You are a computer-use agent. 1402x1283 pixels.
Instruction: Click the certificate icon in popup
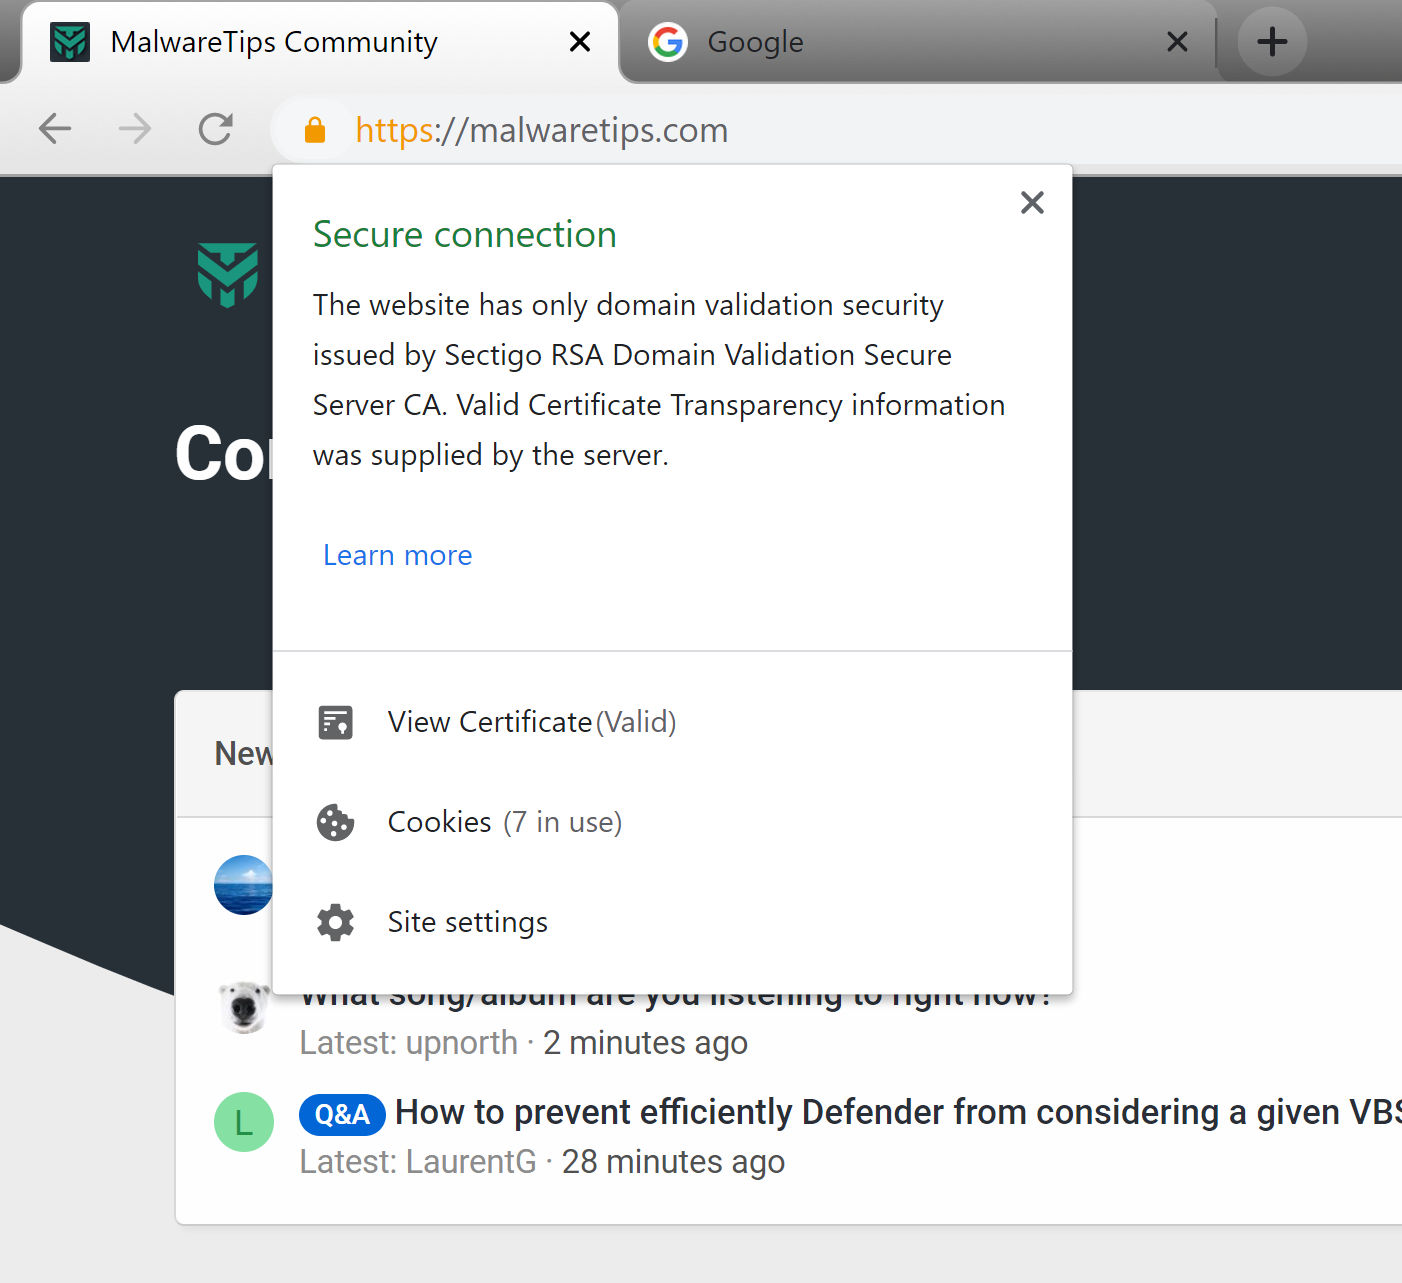click(x=335, y=722)
